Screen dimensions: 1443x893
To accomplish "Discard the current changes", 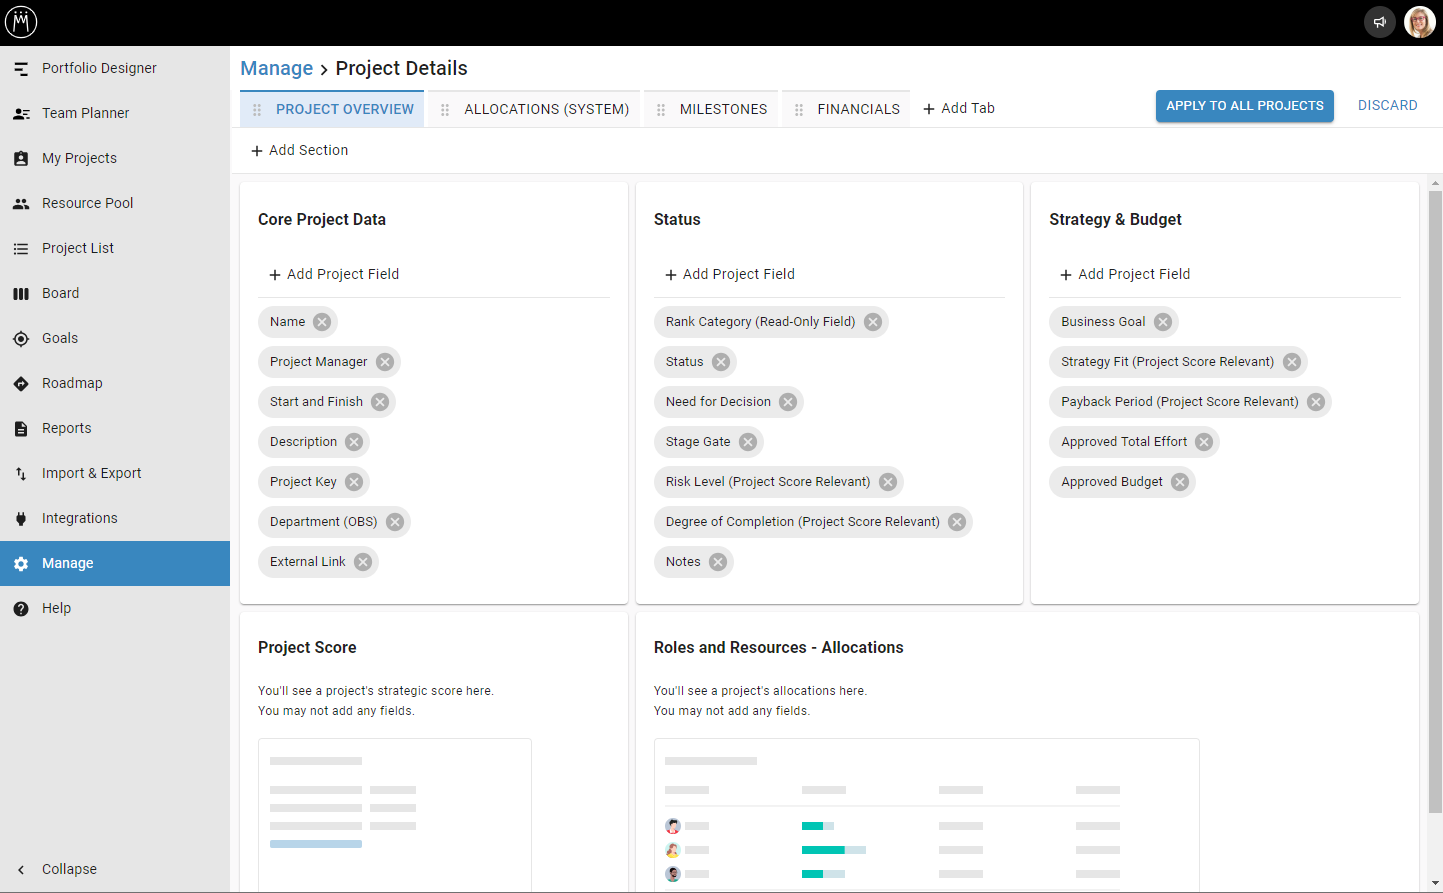I will [x=1387, y=104].
